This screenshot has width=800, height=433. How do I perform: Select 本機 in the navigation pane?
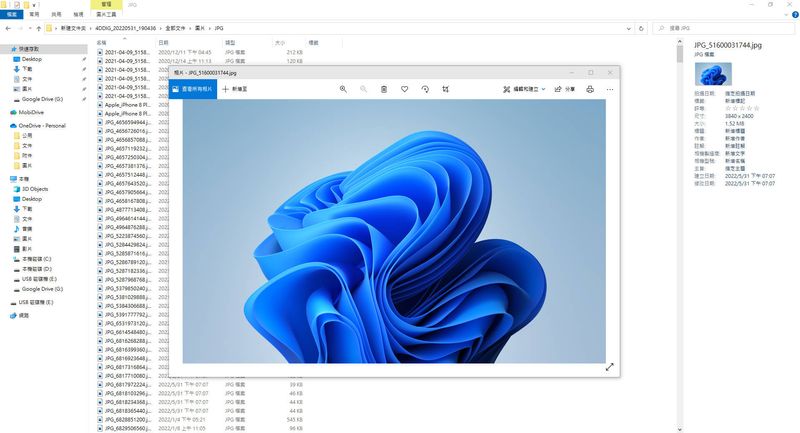pyautogui.click(x=23, y=179)
